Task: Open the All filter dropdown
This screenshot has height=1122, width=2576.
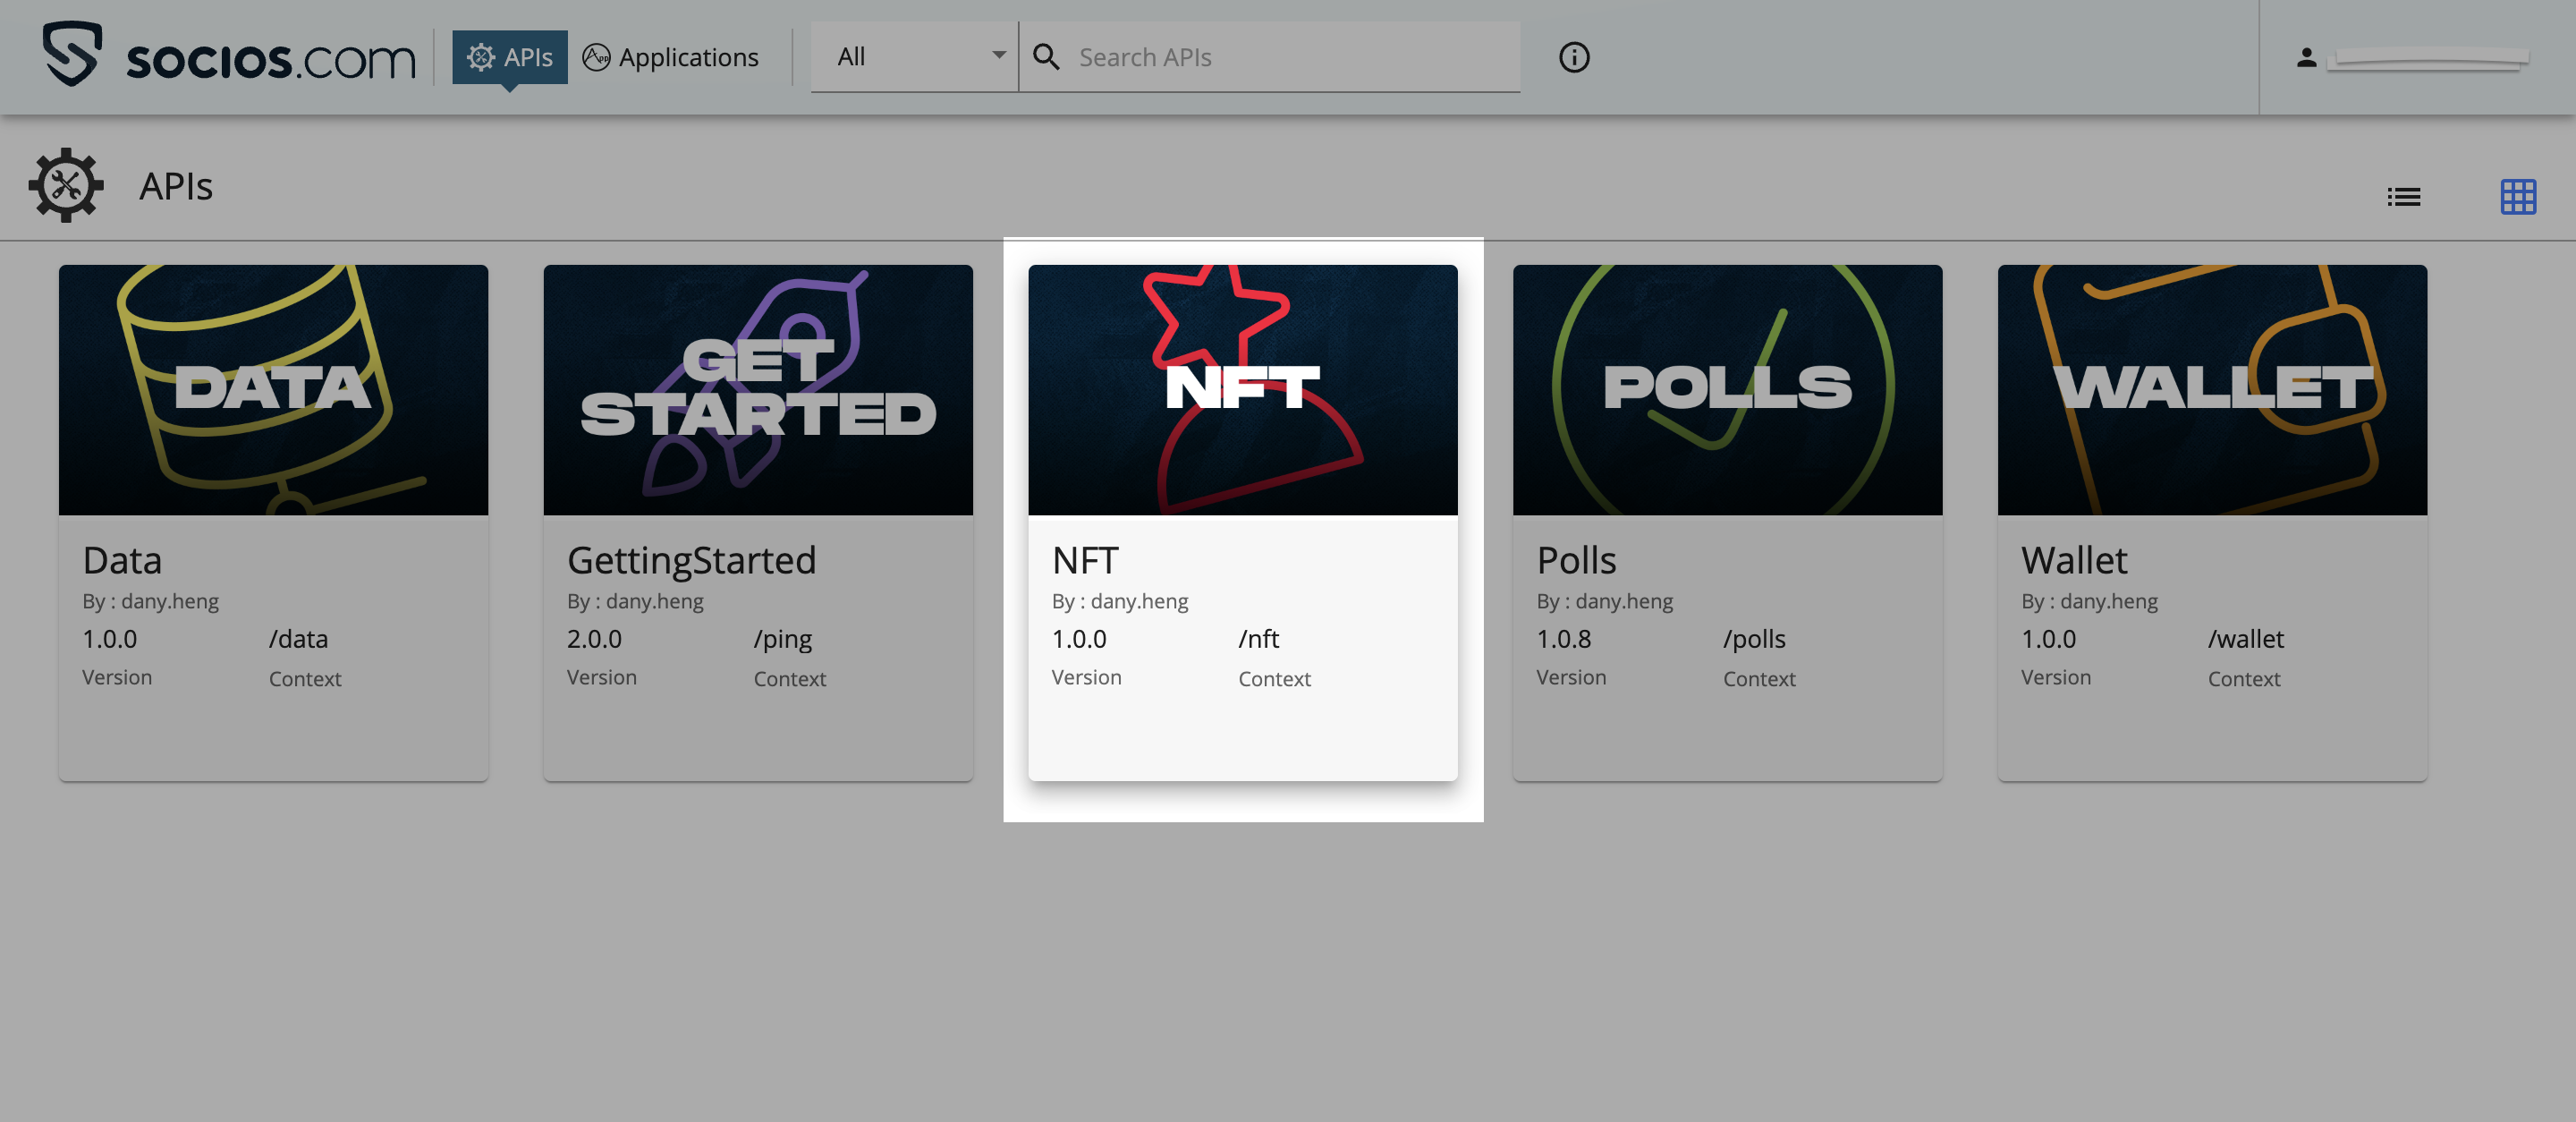Action: click(x=912, y=57)
